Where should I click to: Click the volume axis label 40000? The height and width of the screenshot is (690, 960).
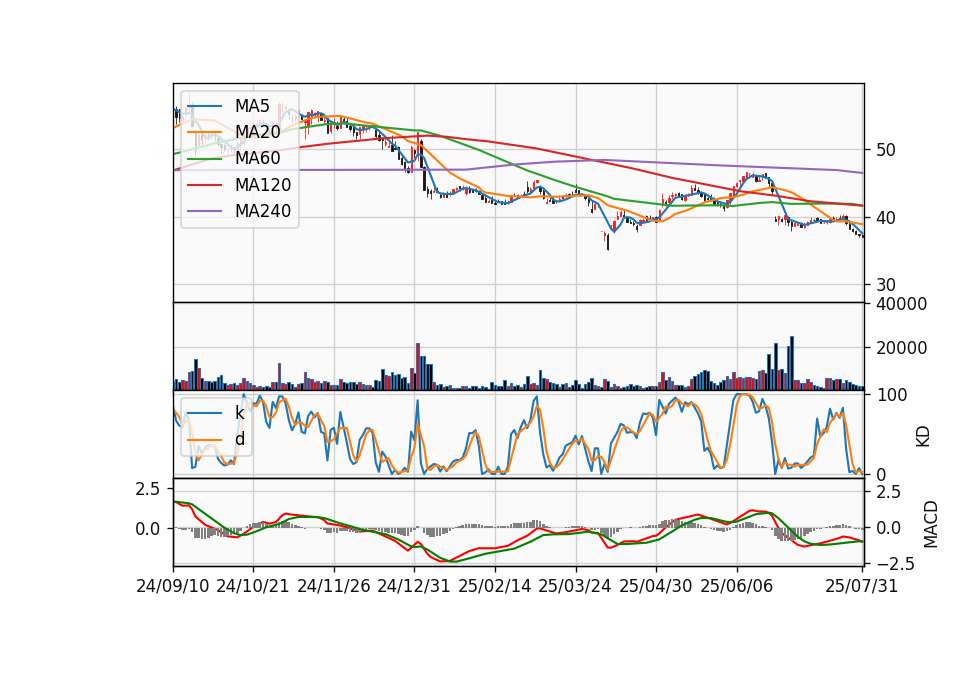point(901,304)
